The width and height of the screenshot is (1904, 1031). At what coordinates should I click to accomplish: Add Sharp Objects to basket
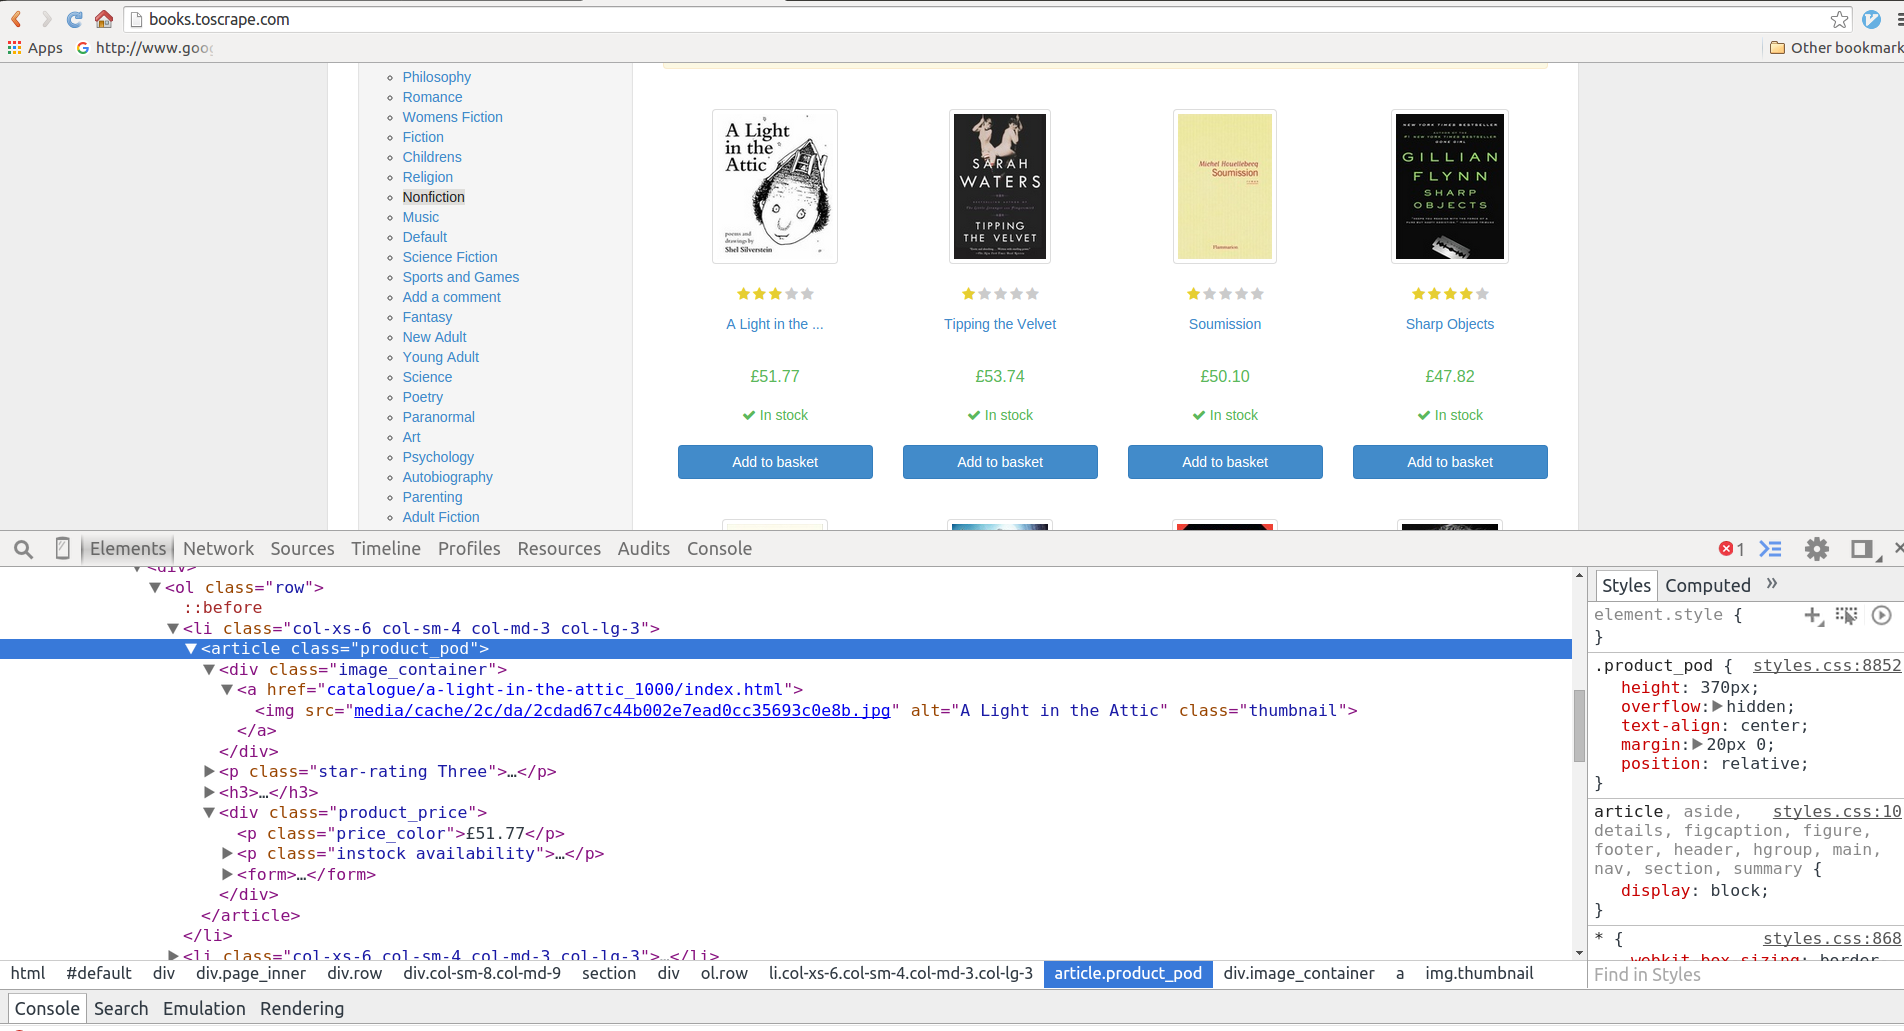click(1450, 462)
